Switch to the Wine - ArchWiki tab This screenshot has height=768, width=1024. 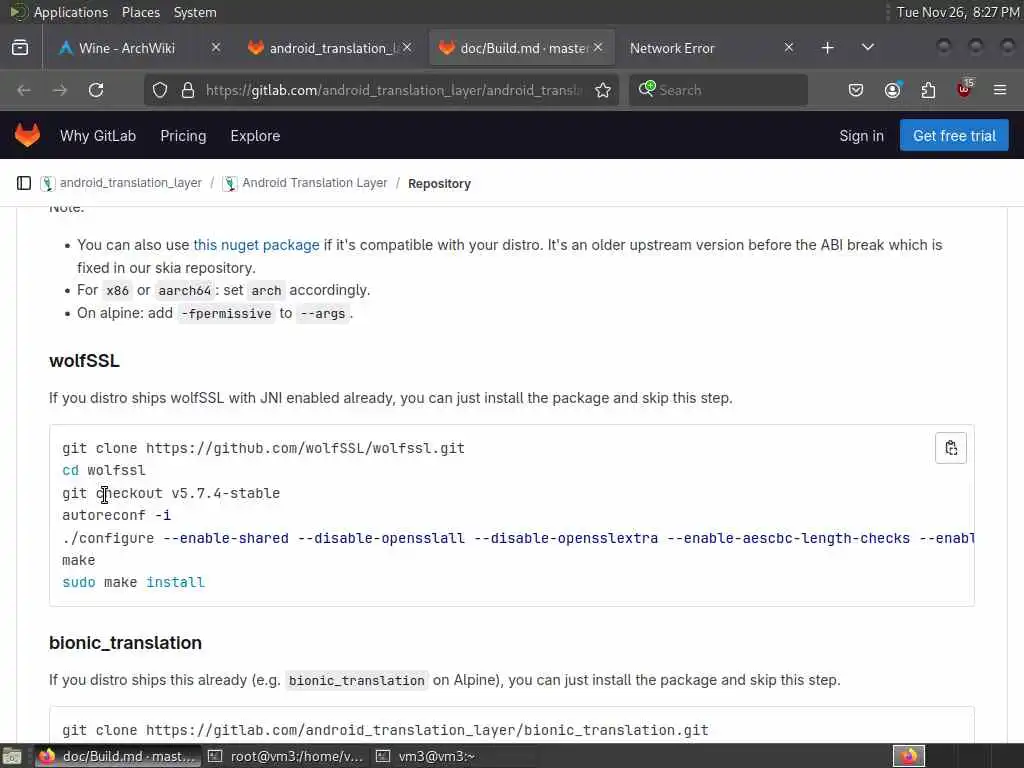pyautogui.click(x=127, y=48)
